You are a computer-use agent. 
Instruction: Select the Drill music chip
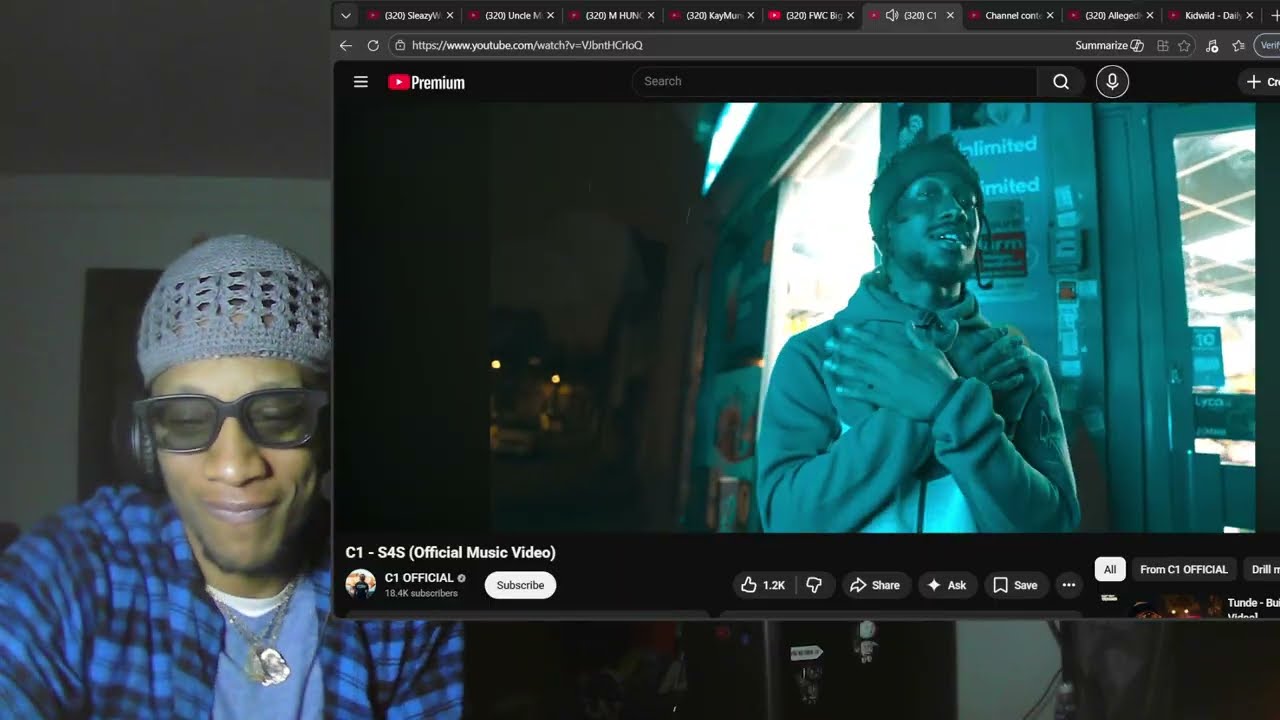tap(1263, 569)
